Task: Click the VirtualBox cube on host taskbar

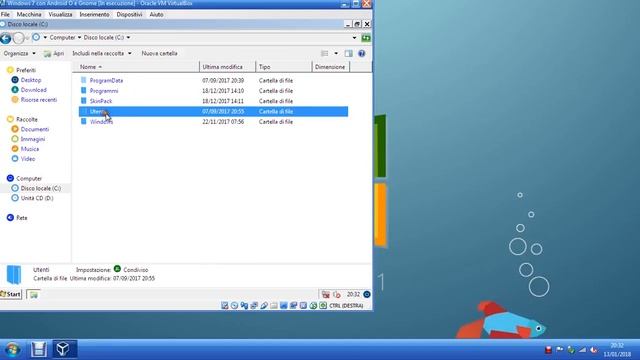Action: pyautogui.click(x=63, y=349)
